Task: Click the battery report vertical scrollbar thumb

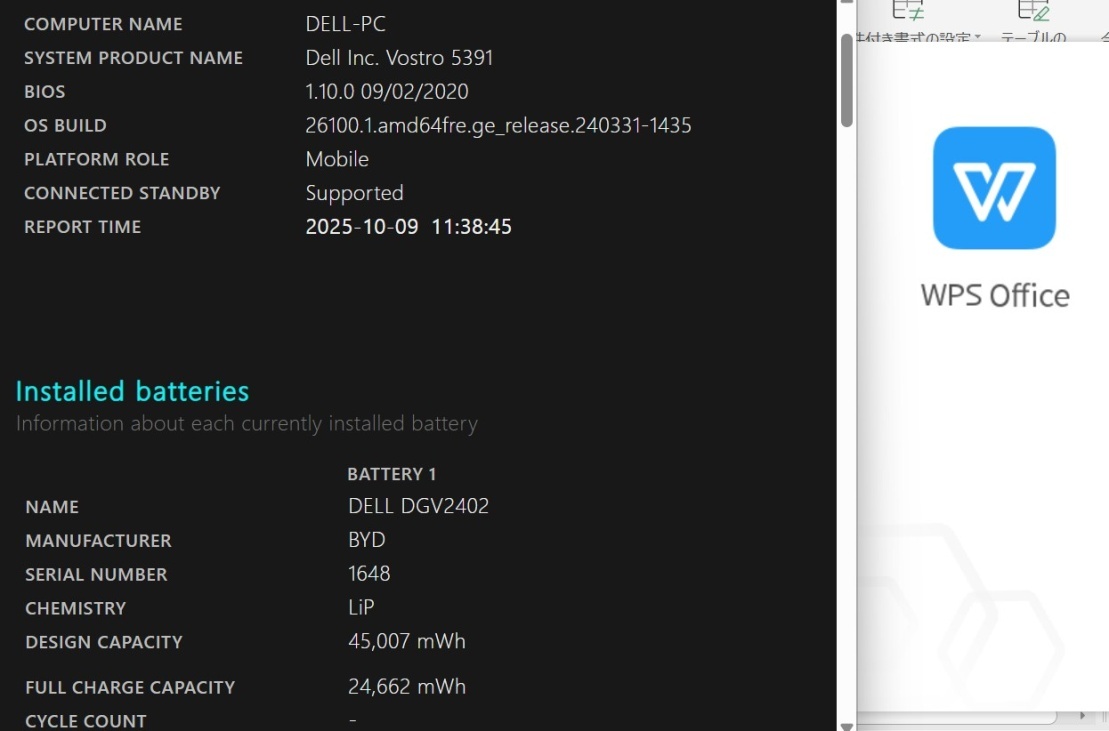Action: tap(846, 80)
